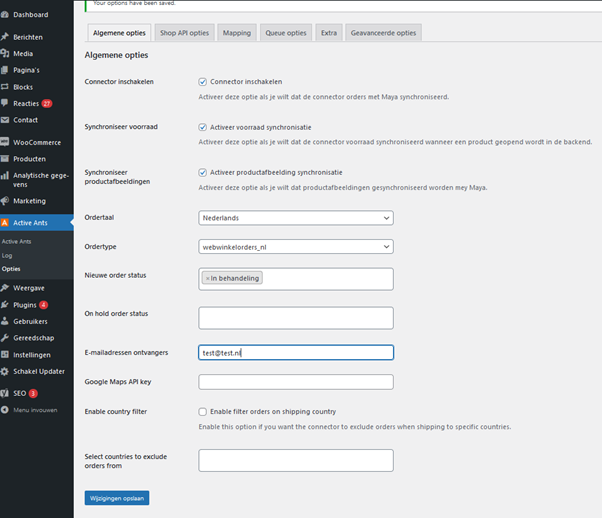Viewport: 602px width, 518px height.
Task: Open the Ordertaal dropdown showing Nederlands
Action: 296,217
